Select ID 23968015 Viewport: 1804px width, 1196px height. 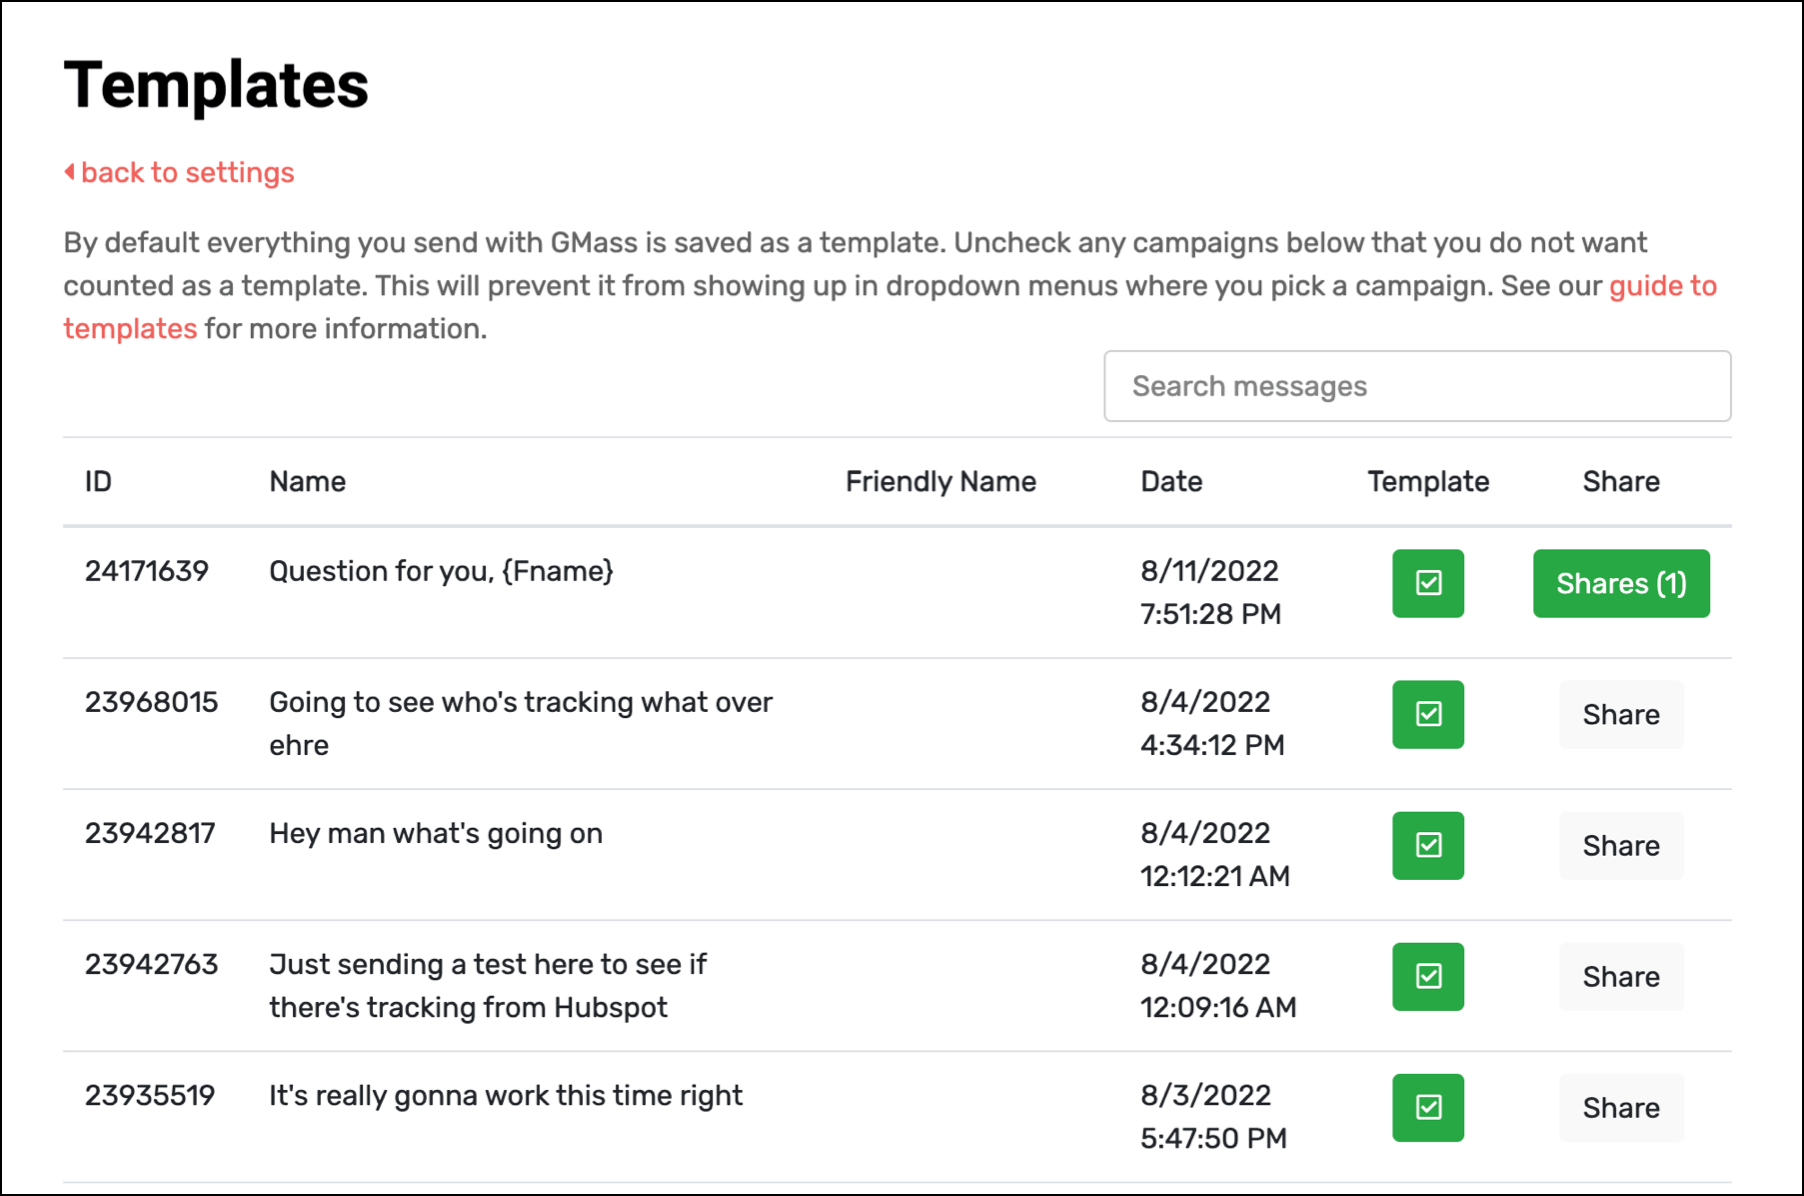(151, 702)
